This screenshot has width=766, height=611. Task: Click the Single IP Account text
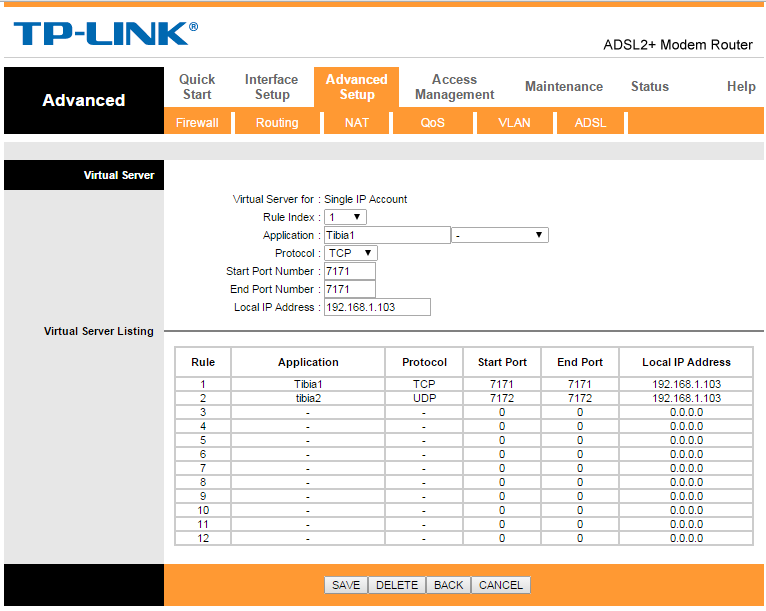coord(365,199)
